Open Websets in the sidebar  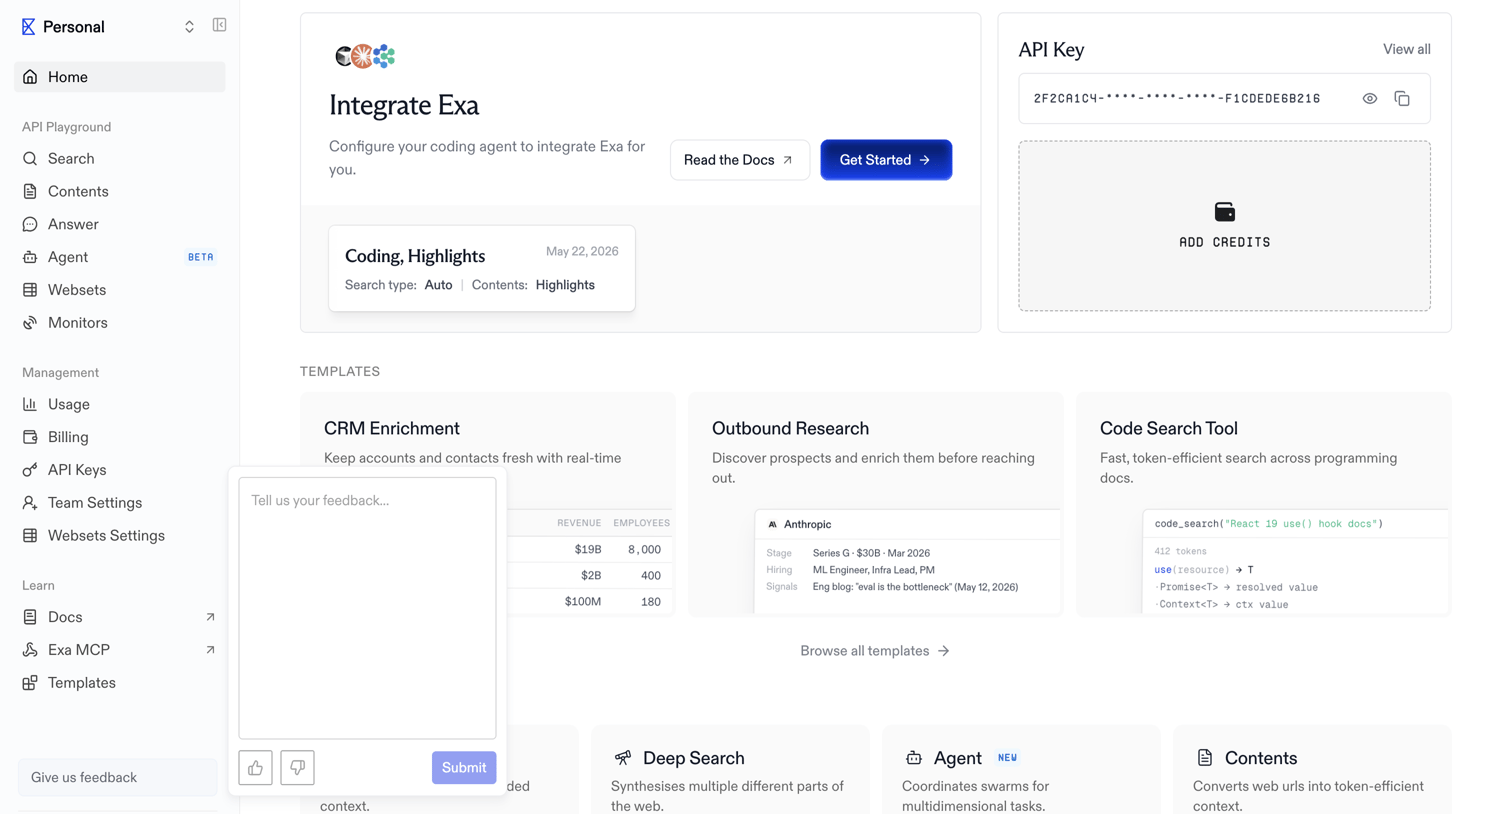tap(119, 290)
